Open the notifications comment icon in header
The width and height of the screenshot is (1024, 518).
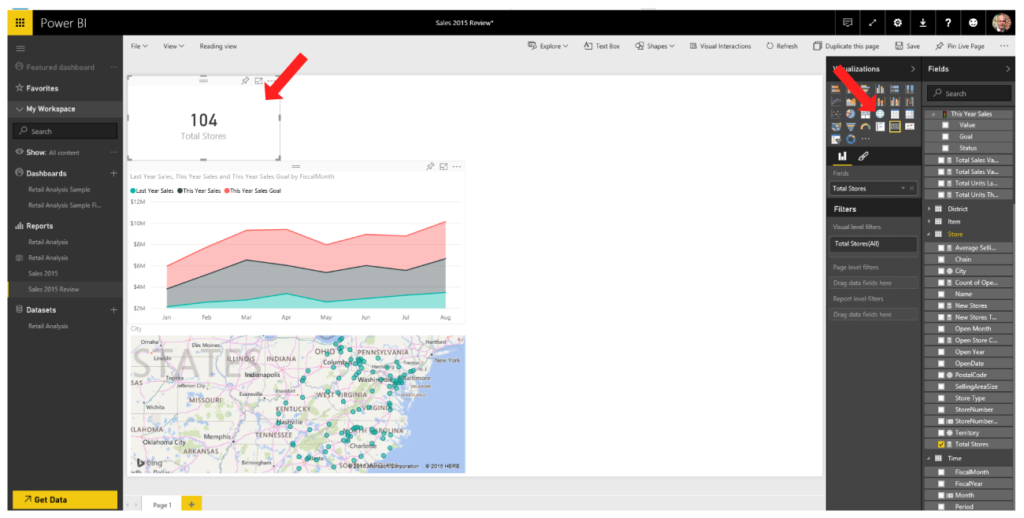pyautogui.click(x=848, y=23)
